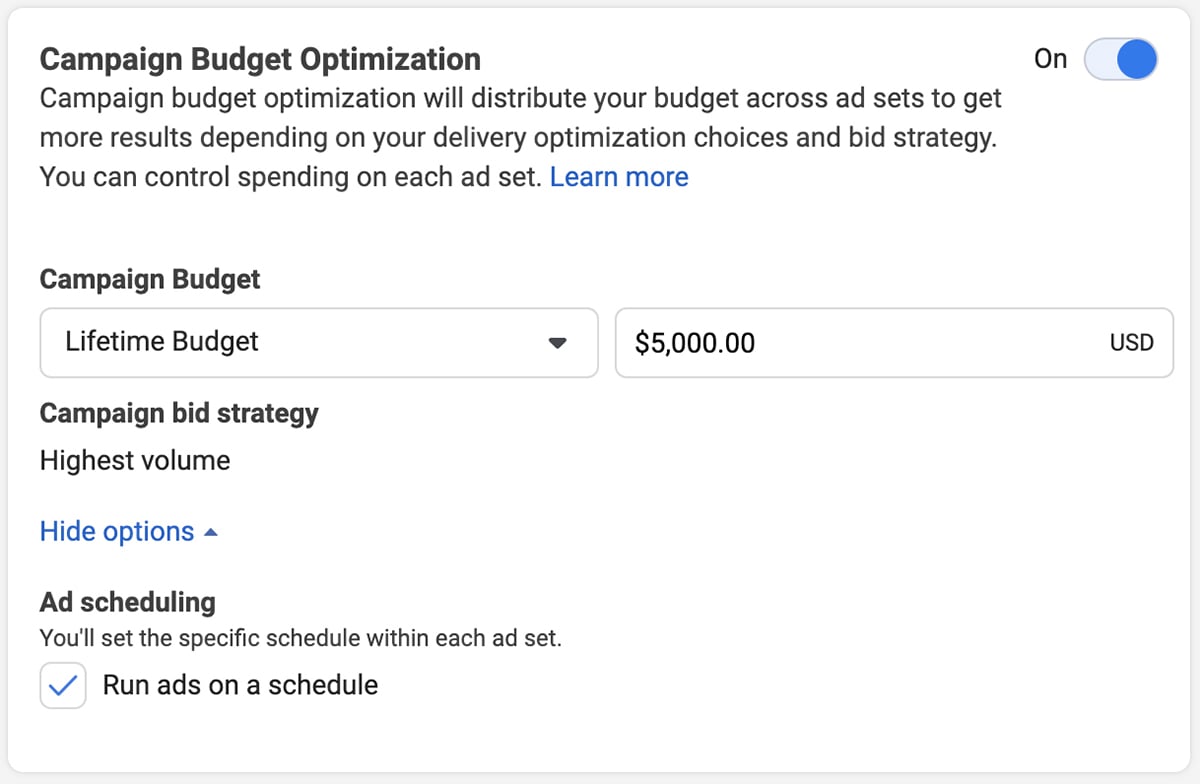Screen dimensions: 1200x784
Task: Click the dropdown caret arrow in budget type
Action: coord(558,343)
